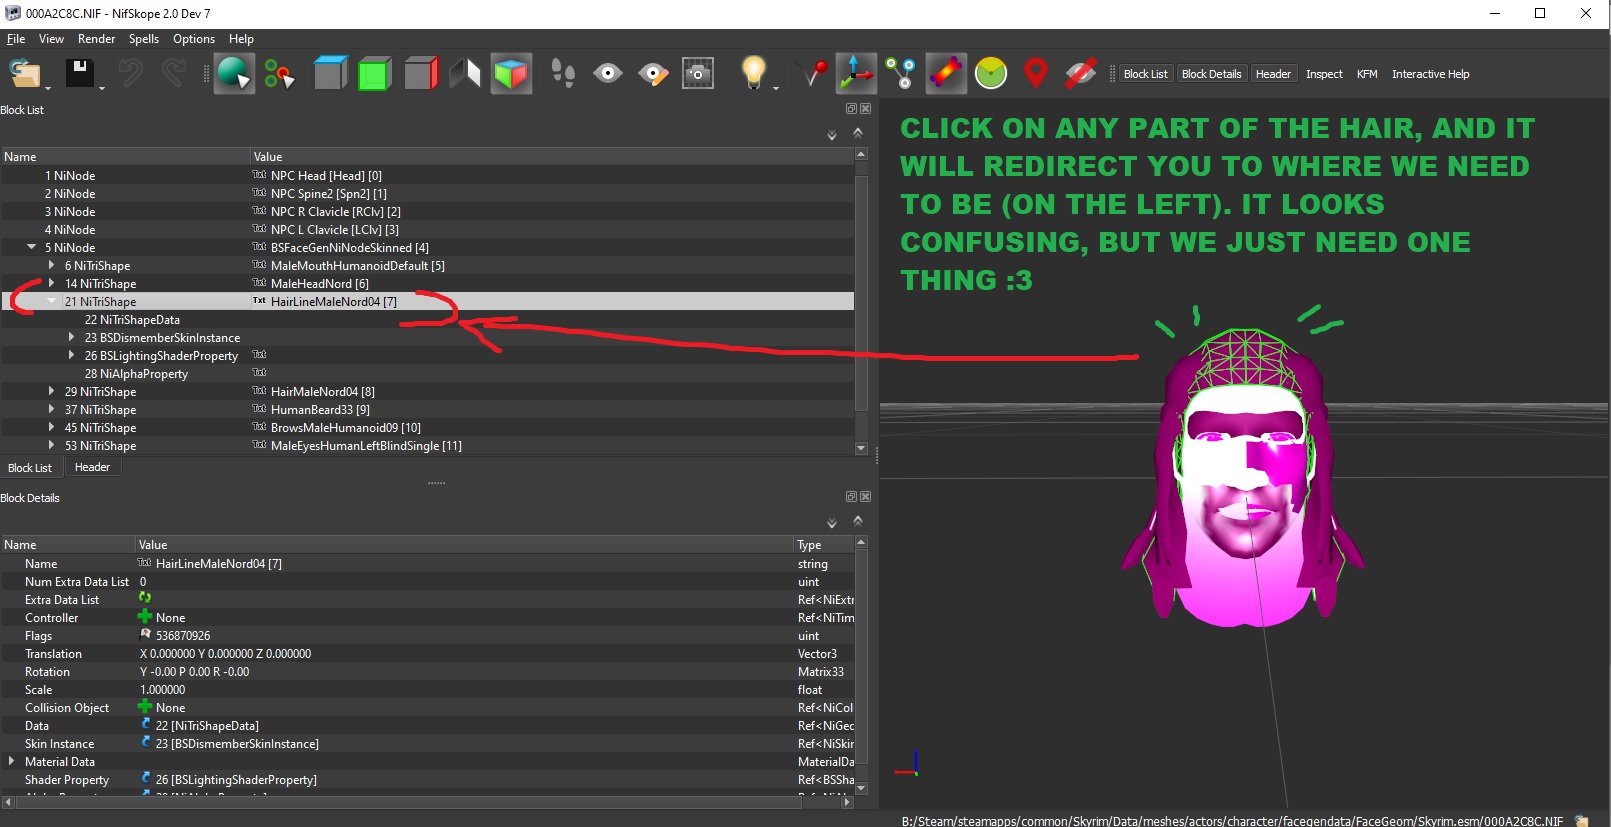The image size is (1611, 827).
Task: Click the Walk footprints icon
Action: [x=563, y=74]
